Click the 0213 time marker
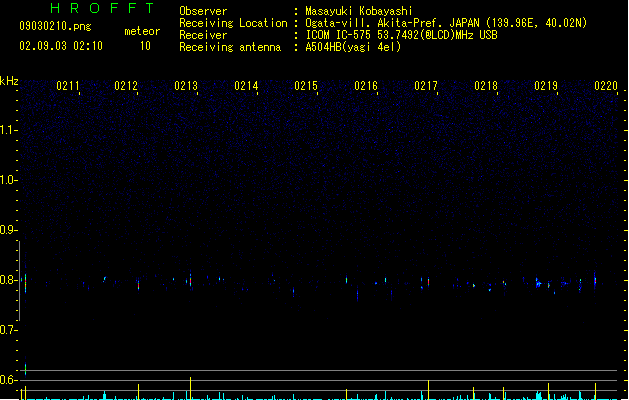The width and height of the screenshot is (629, 400). pyautogui.click(x=186, y=86)
